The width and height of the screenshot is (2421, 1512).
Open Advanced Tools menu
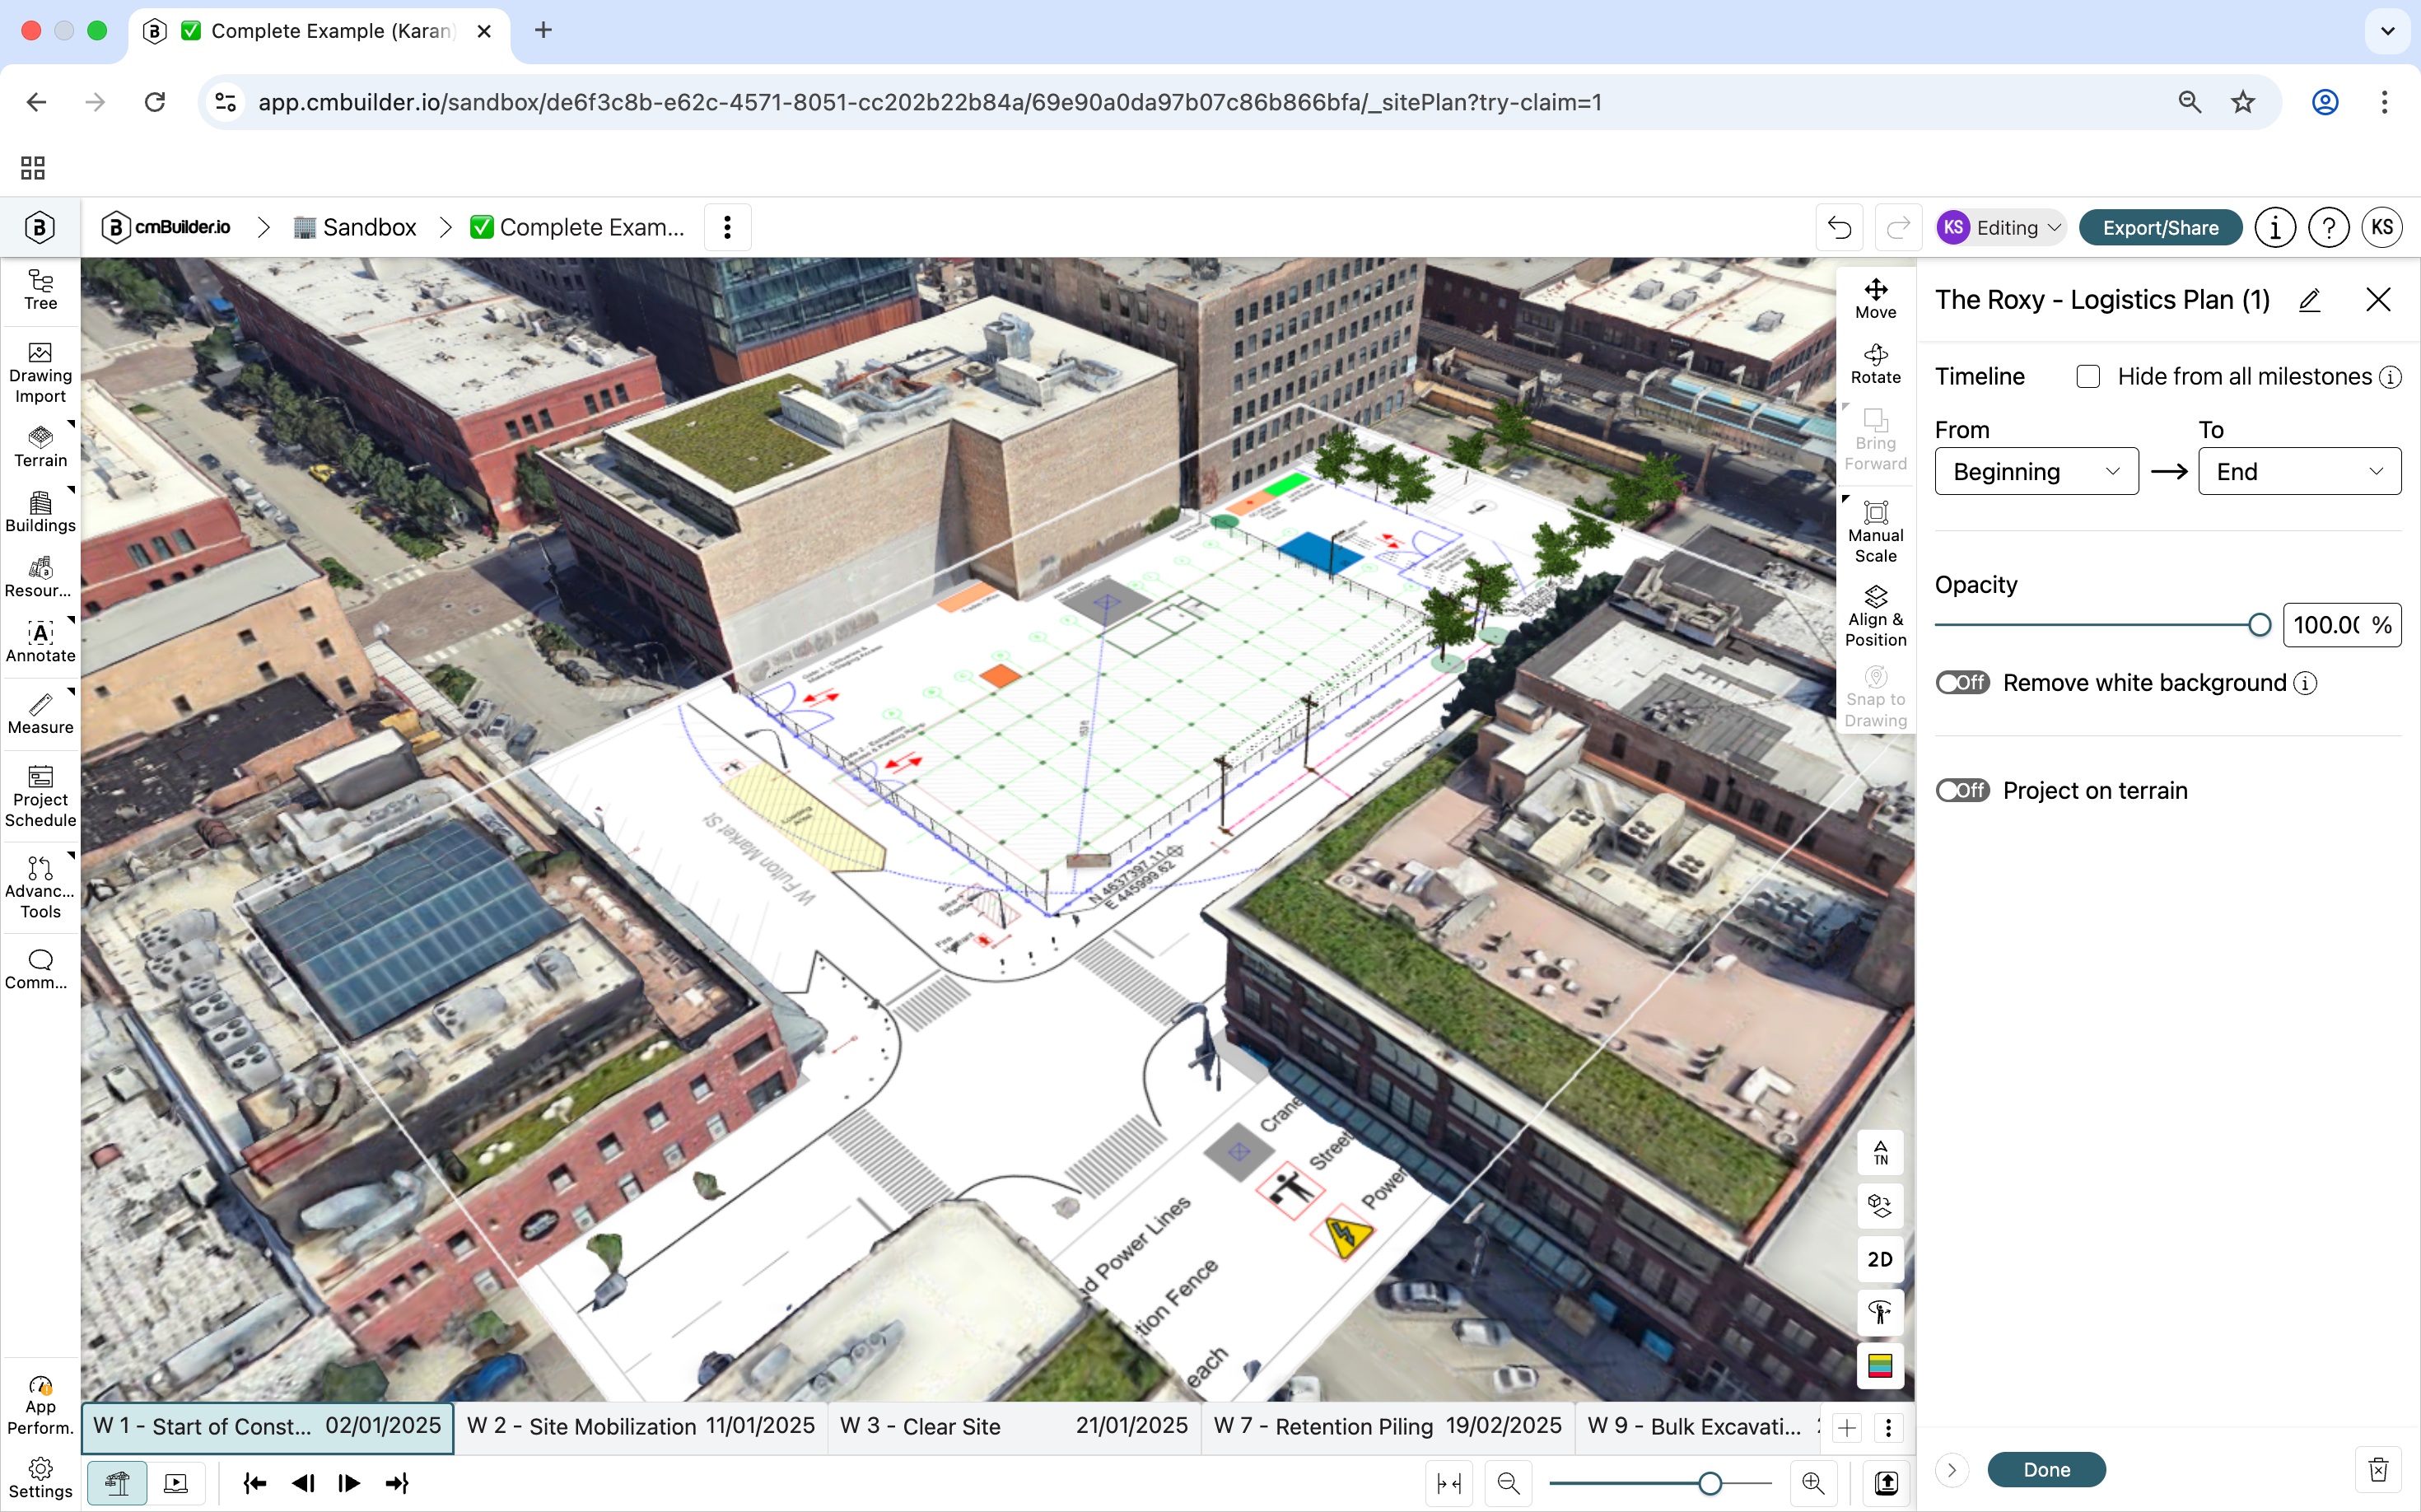[40, 888]
